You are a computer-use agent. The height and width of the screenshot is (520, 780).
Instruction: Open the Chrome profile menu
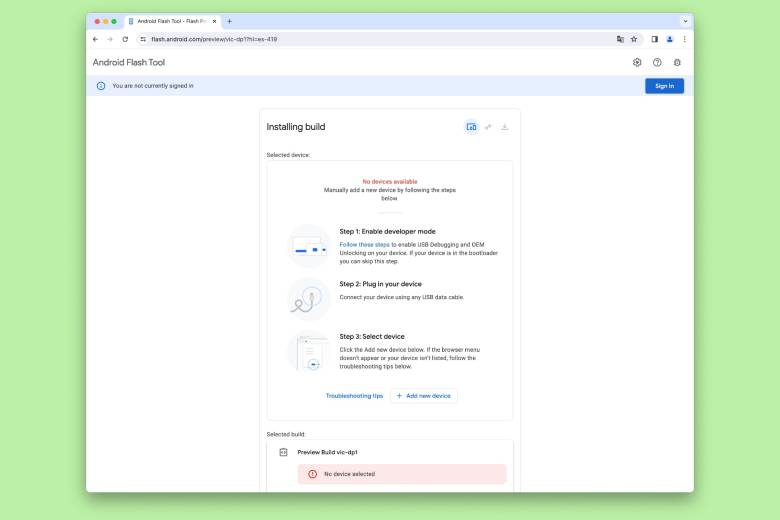pyautogui.click(x=670, y=39)
